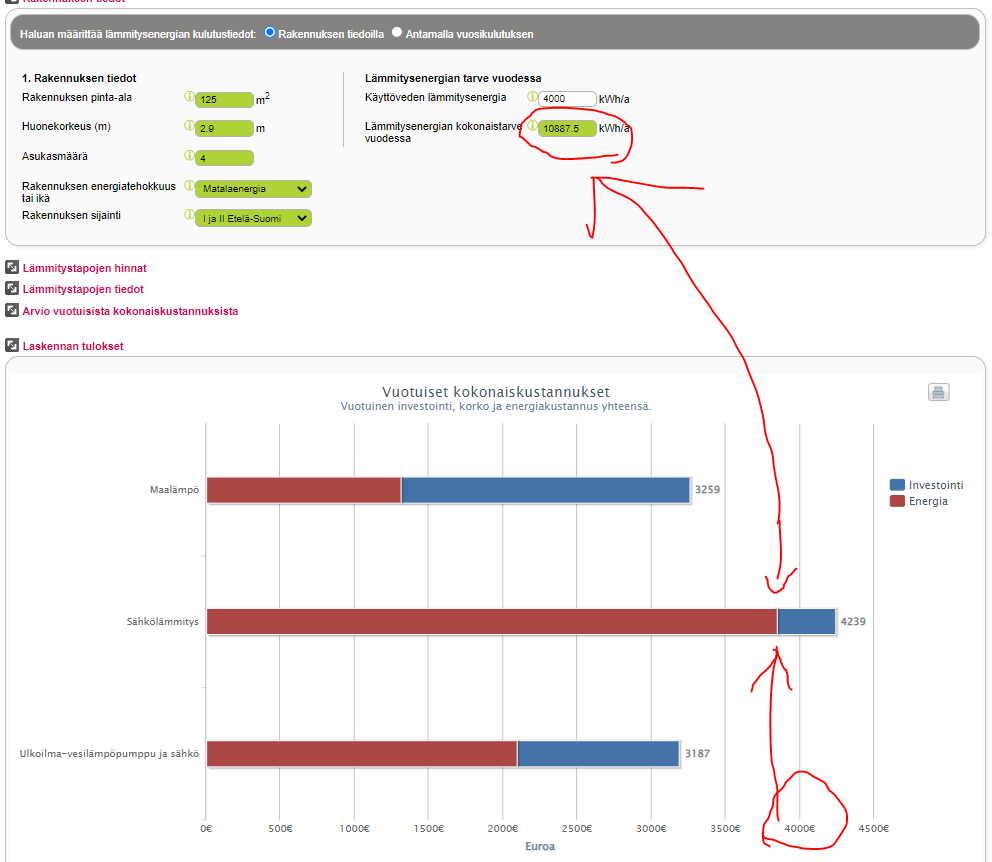The height and width of the screenshot is (862, 992).
Task: Toggle the Investointi legend series
Action: (x=936, y=485)
